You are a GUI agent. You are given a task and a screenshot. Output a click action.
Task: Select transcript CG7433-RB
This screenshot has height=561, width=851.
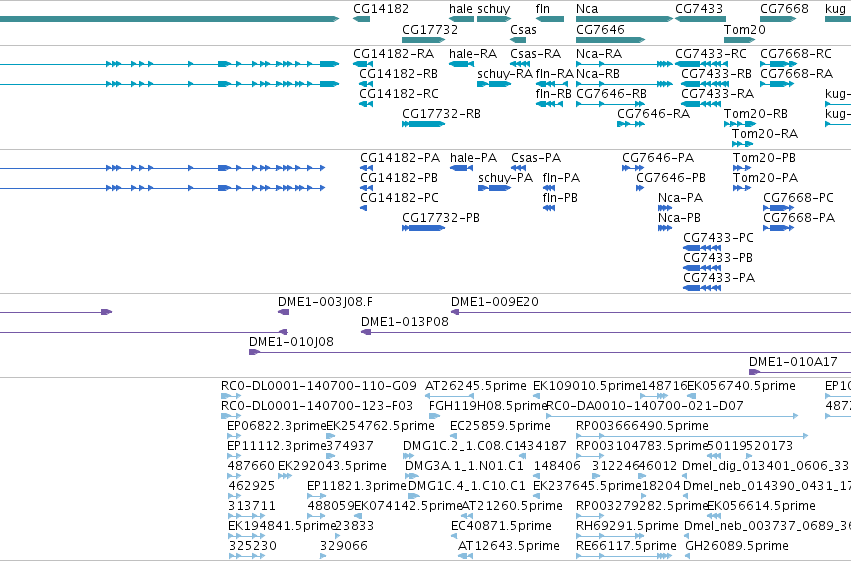pos(716,74)
